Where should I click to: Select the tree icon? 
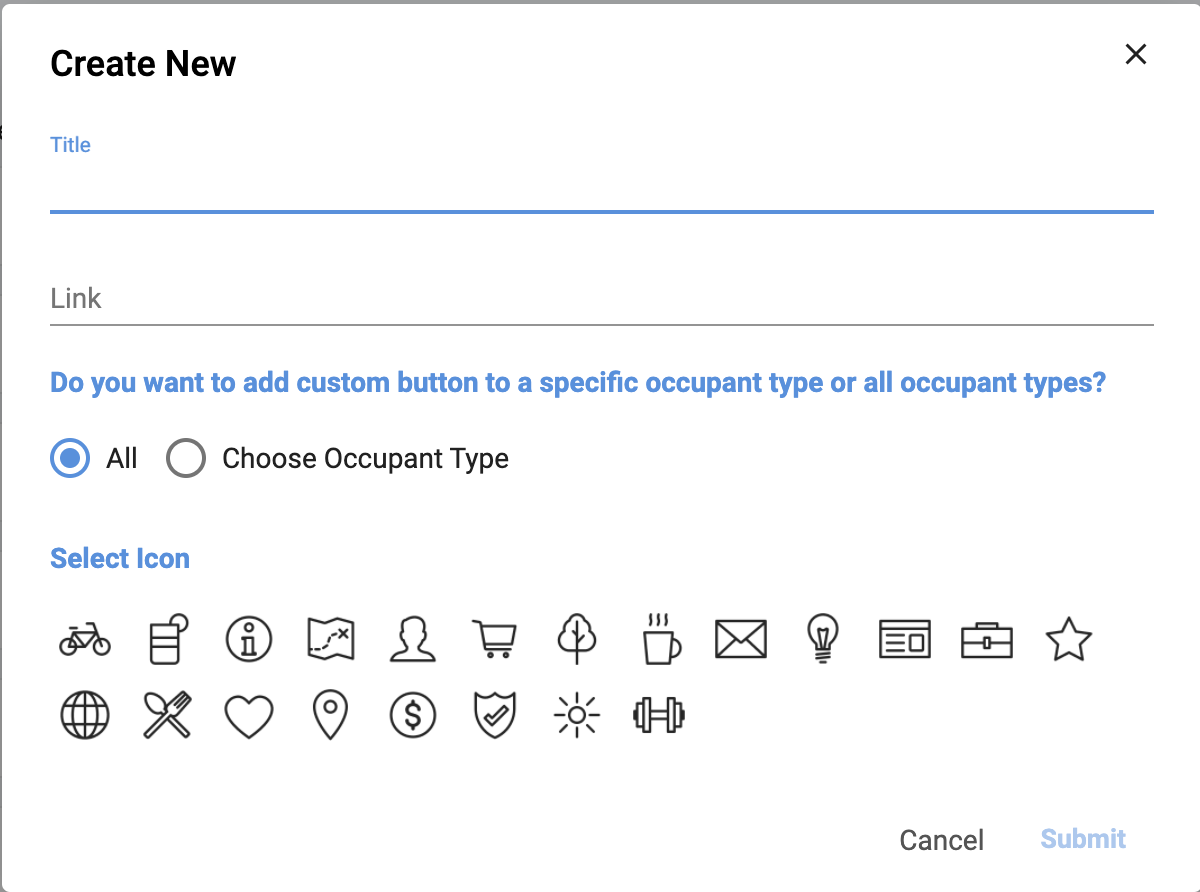point(577,639)
